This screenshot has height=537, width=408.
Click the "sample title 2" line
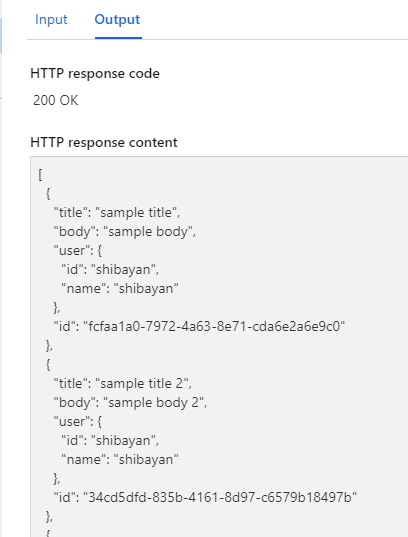click(x=123, y=384)
